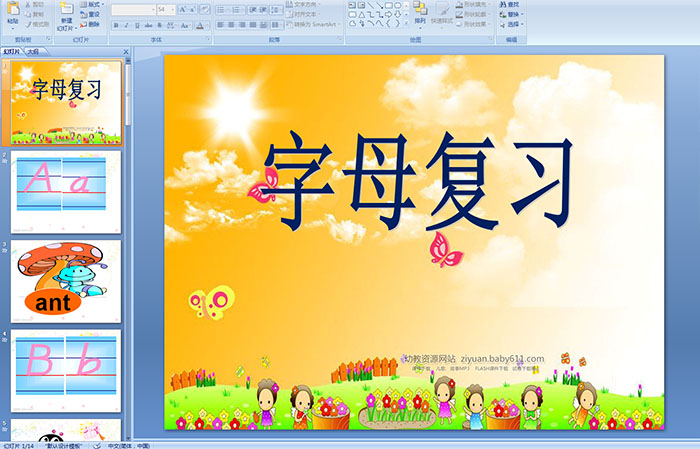700x449 pixels.
Task: Delete the slide with 删除
Action: tap(90, 24)
